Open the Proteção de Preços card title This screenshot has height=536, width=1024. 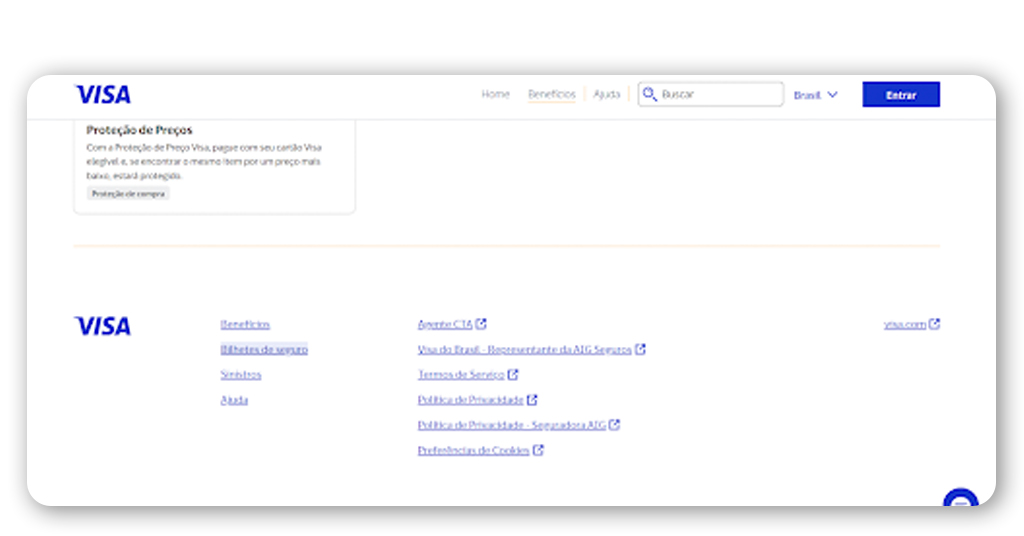(x=139, y=130)
